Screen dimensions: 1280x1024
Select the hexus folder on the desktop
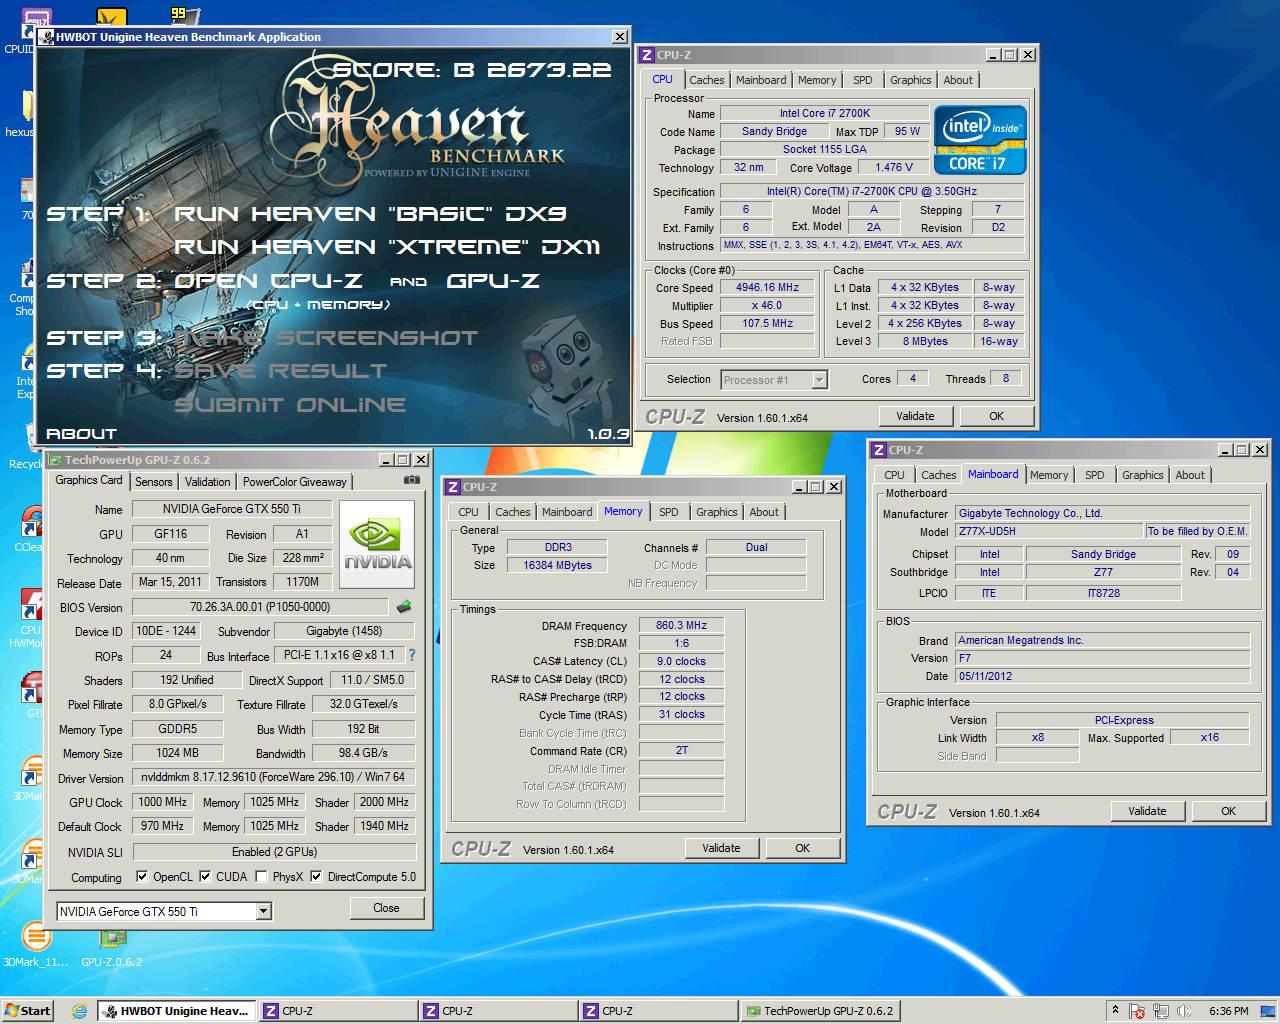20,113
